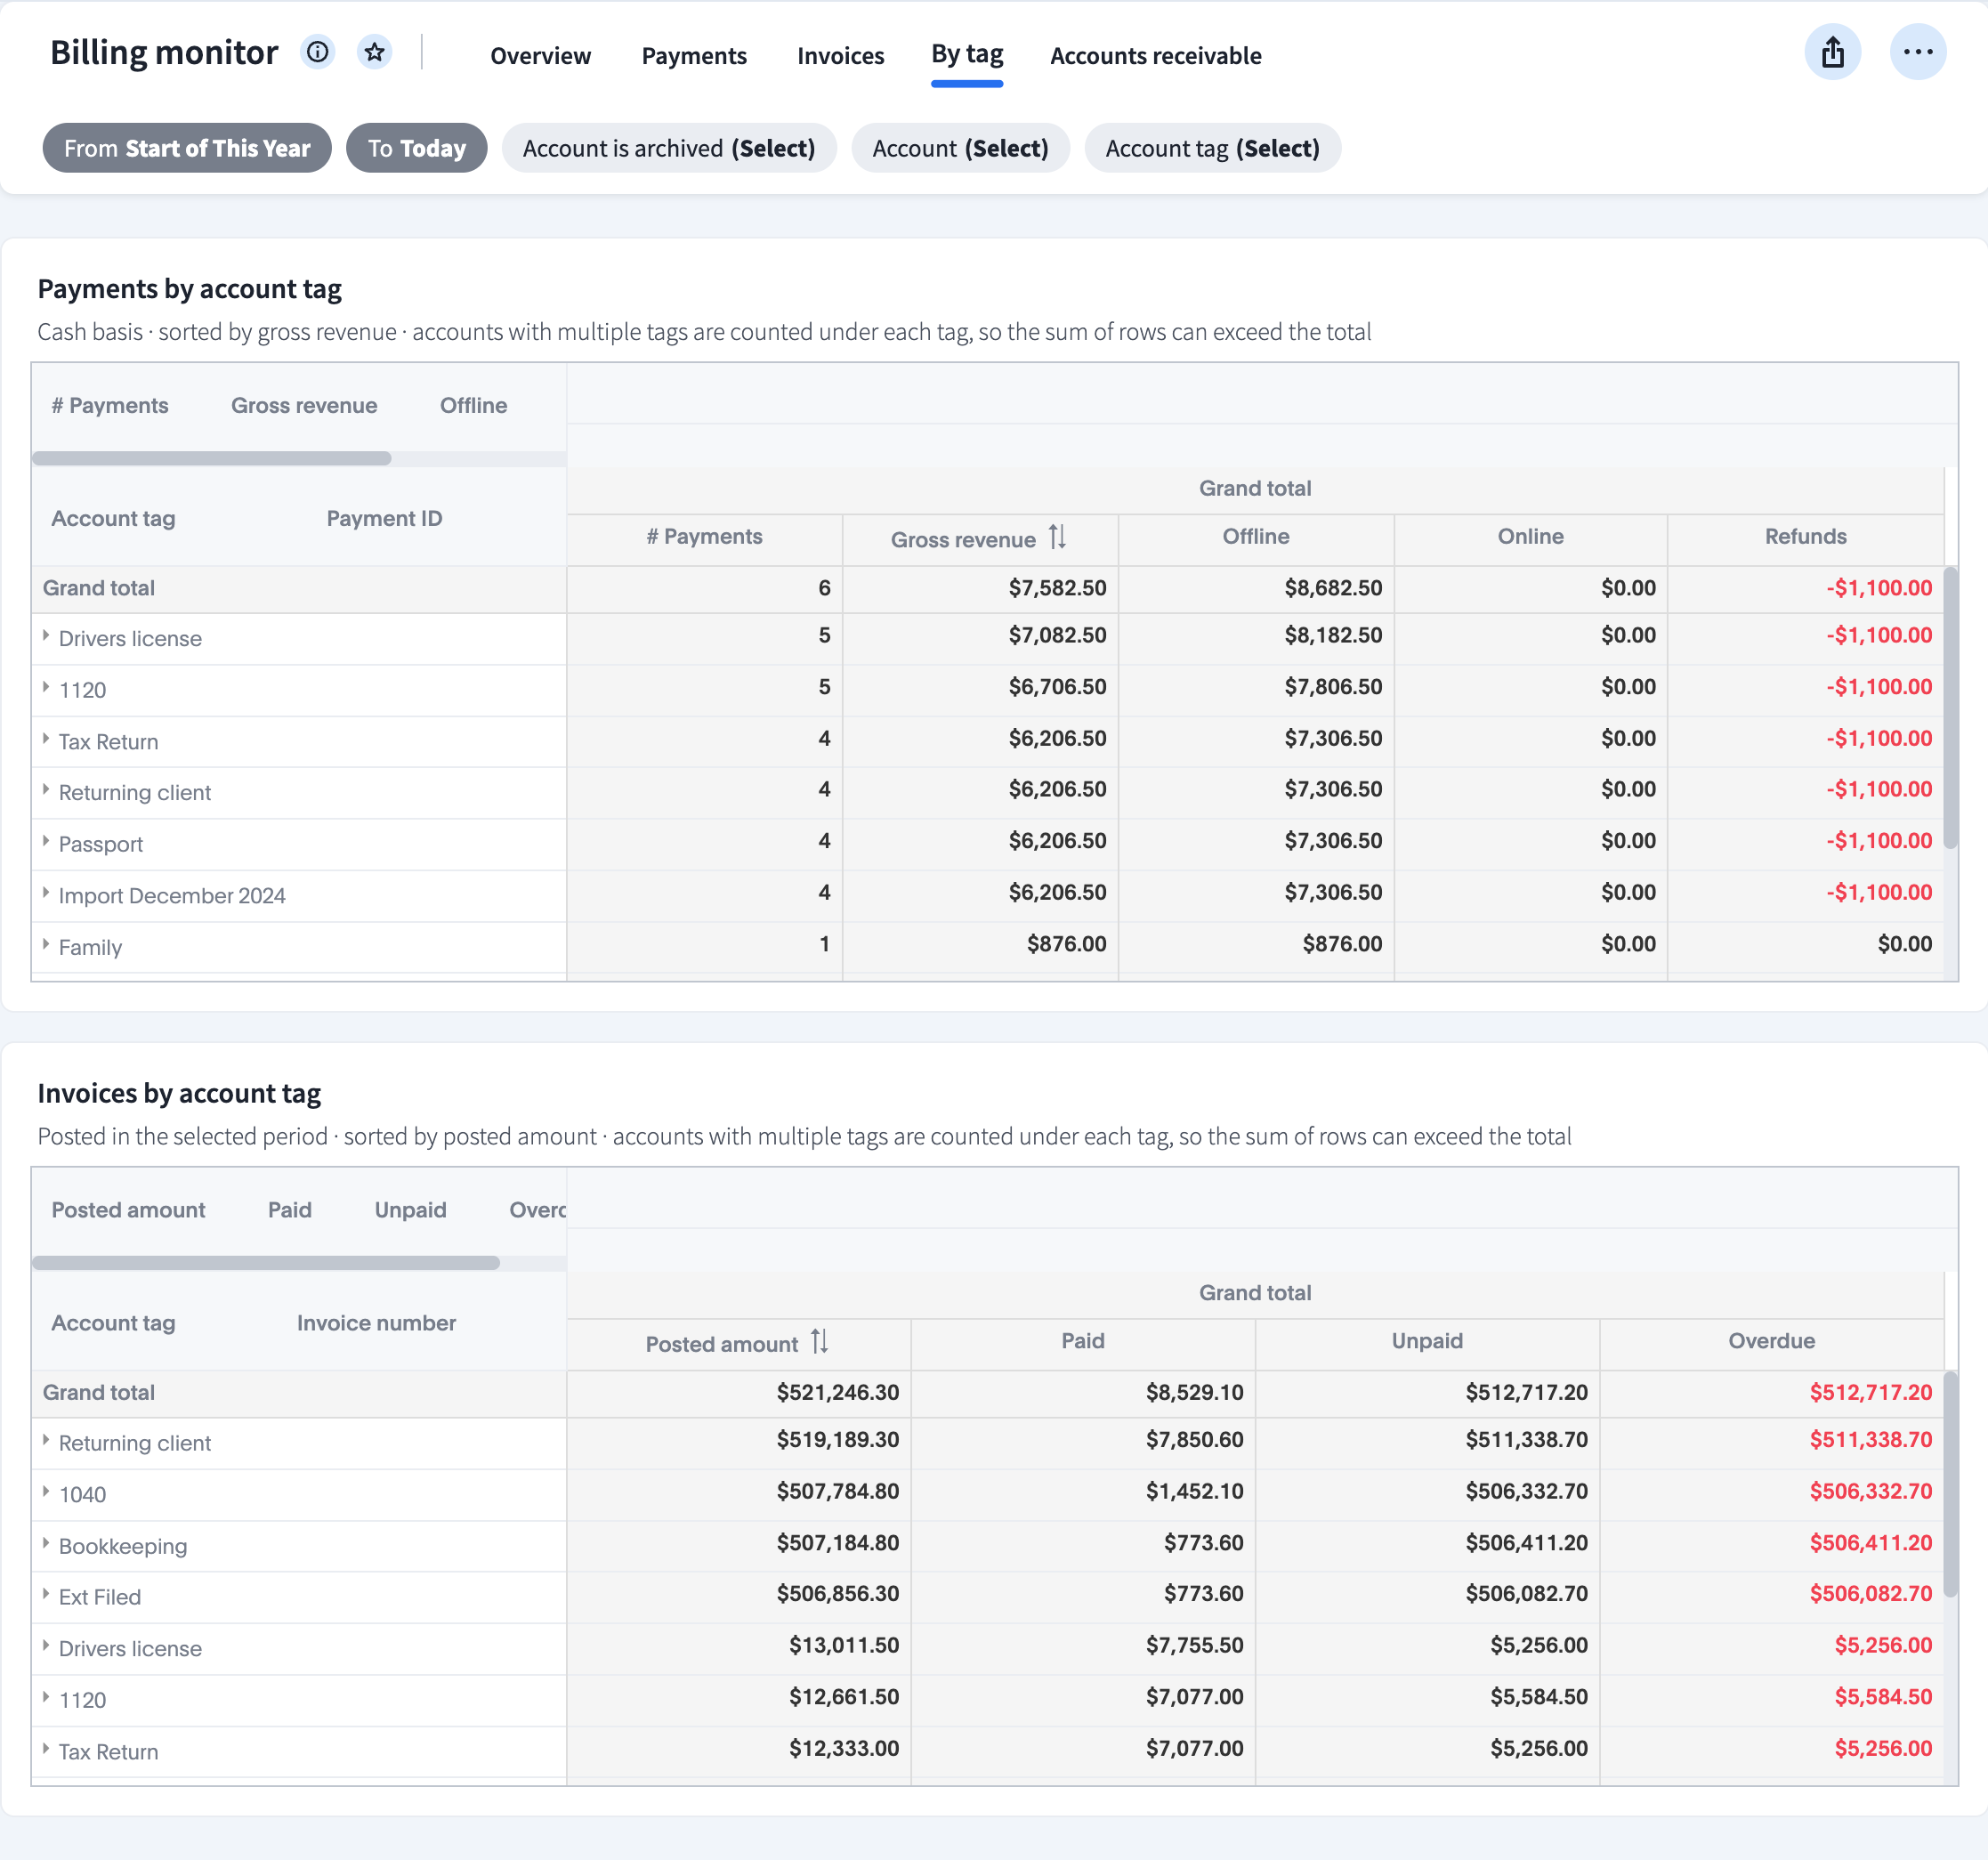This screenshot has height=1860, width=1988.
Task: Click the vertical scrollbar of Payments table
Action: pyautogui.click(x=1950, y=708)
